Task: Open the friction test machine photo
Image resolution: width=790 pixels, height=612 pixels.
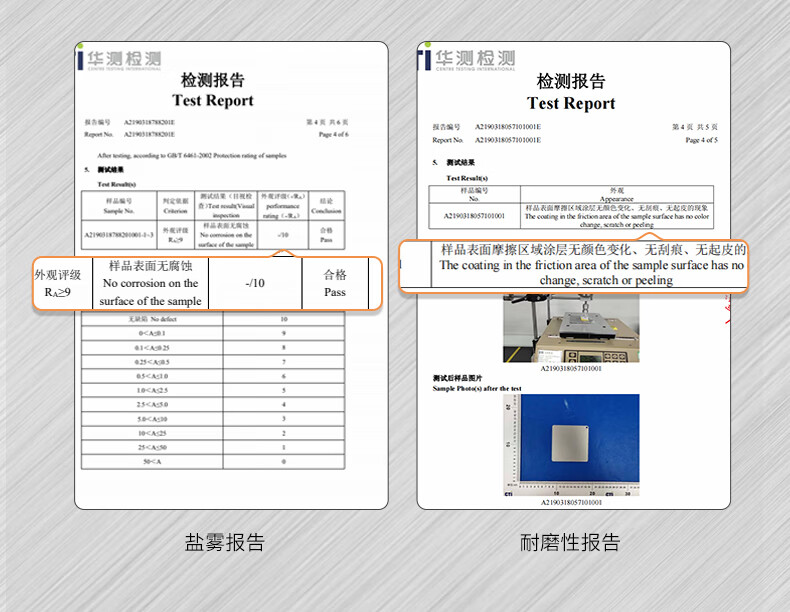Action: [x=571, y=329]
